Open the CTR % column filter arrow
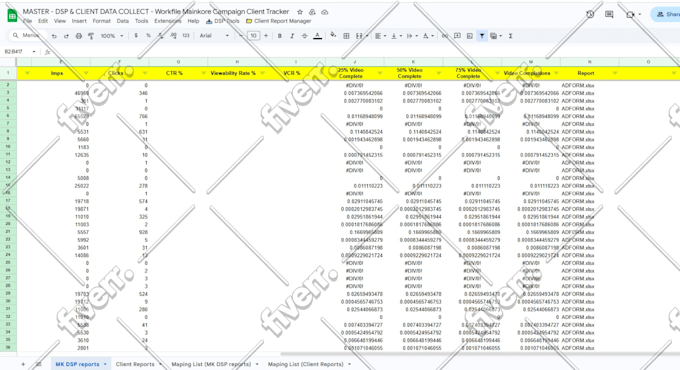Viewport: 680px width, 370px height. pos(203,73)
